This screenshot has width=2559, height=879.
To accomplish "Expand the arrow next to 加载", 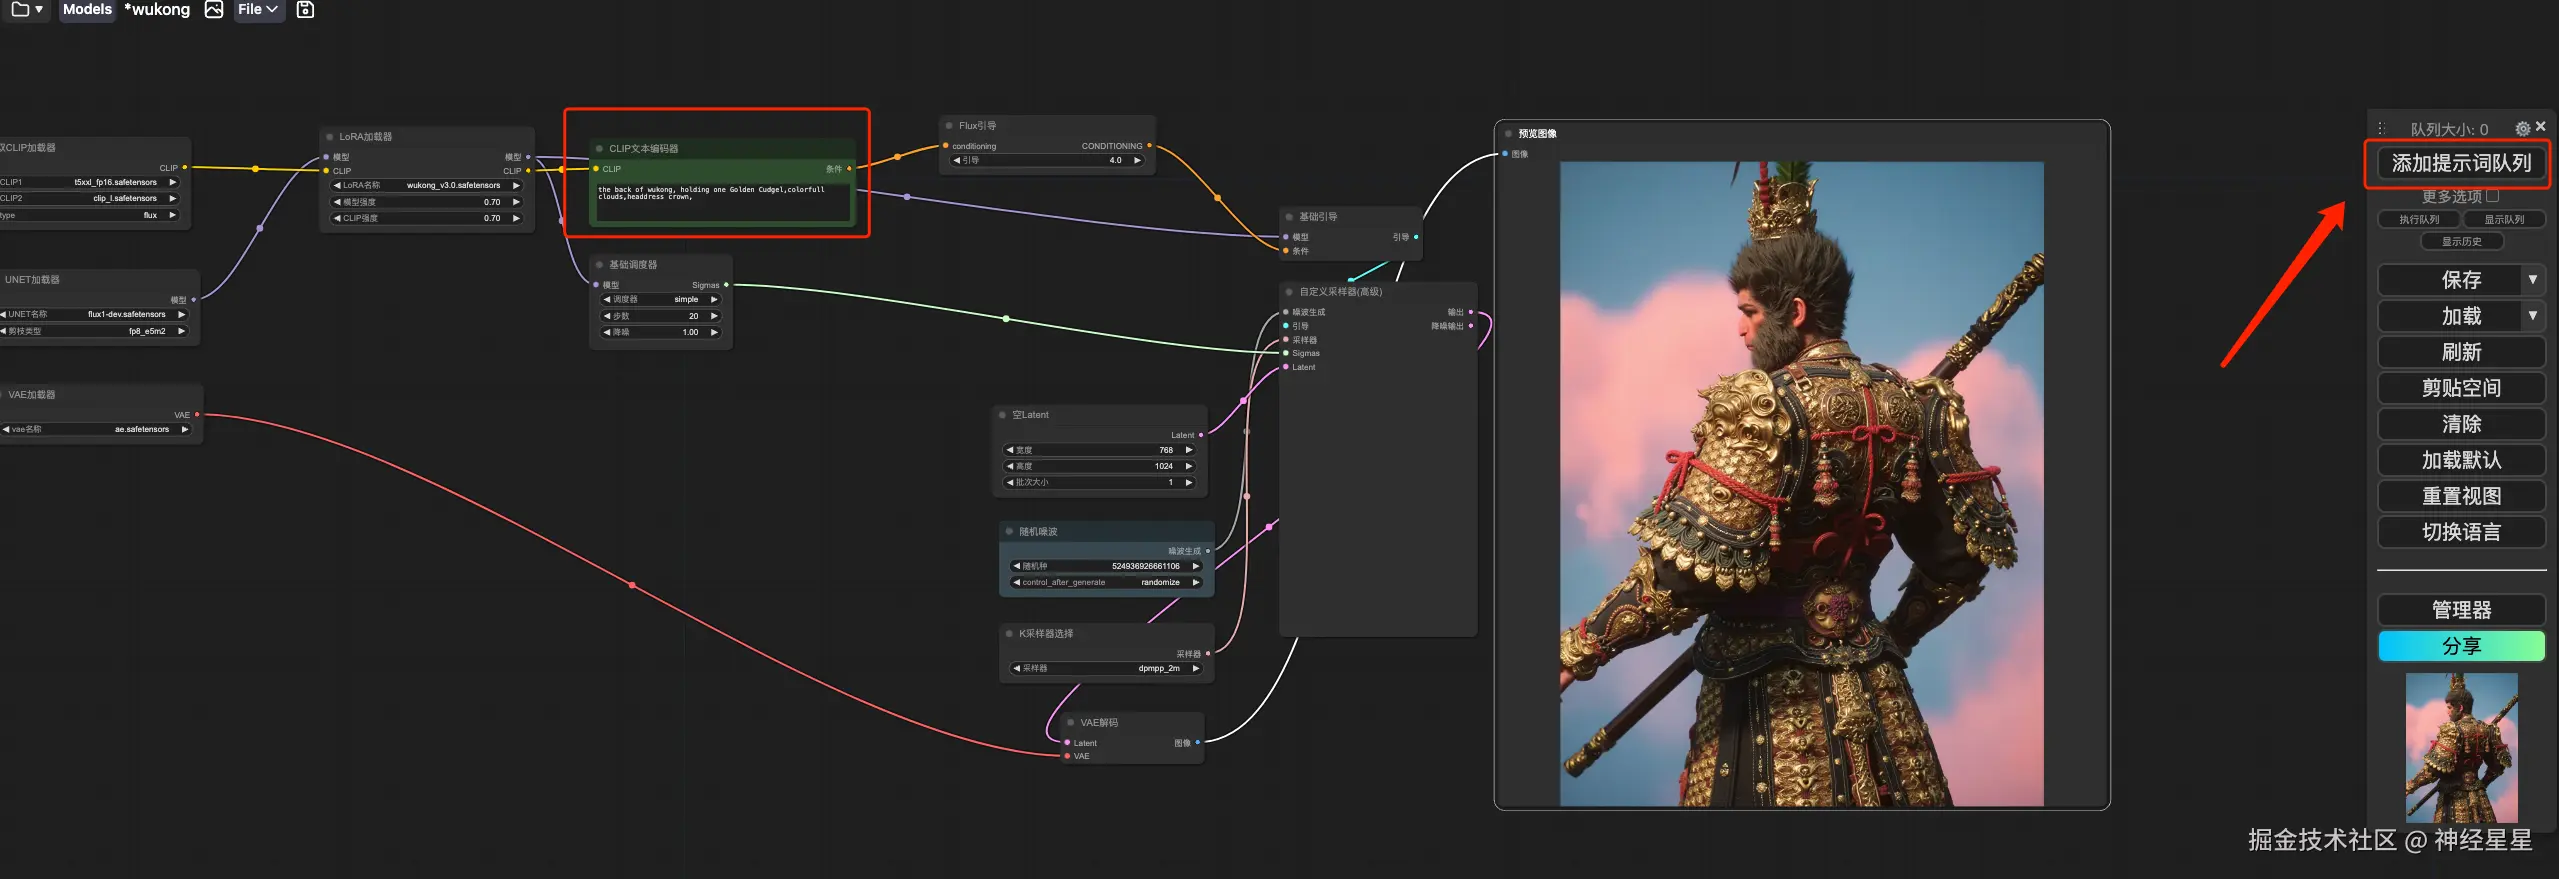I will [2533, 316].
